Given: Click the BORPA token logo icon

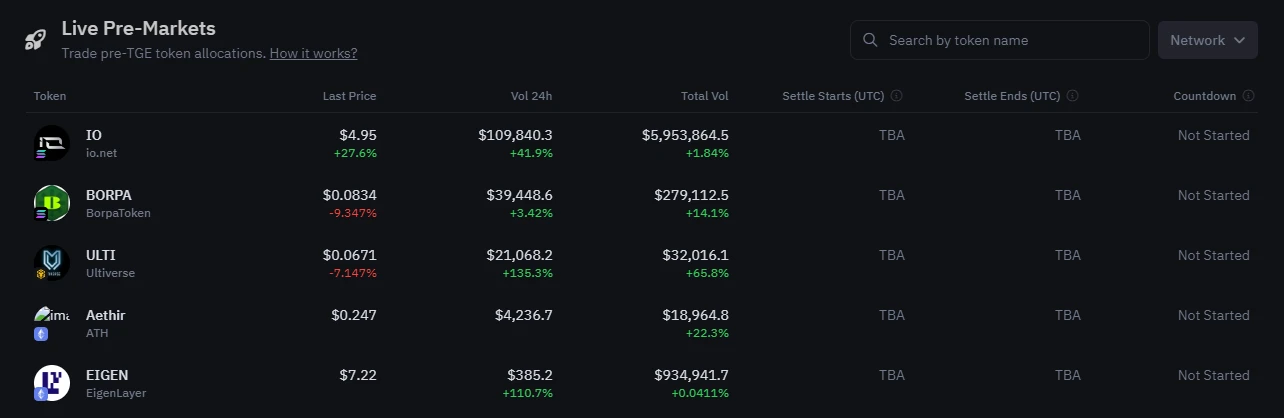Looking at the screenshot, I should pos(51,203).
